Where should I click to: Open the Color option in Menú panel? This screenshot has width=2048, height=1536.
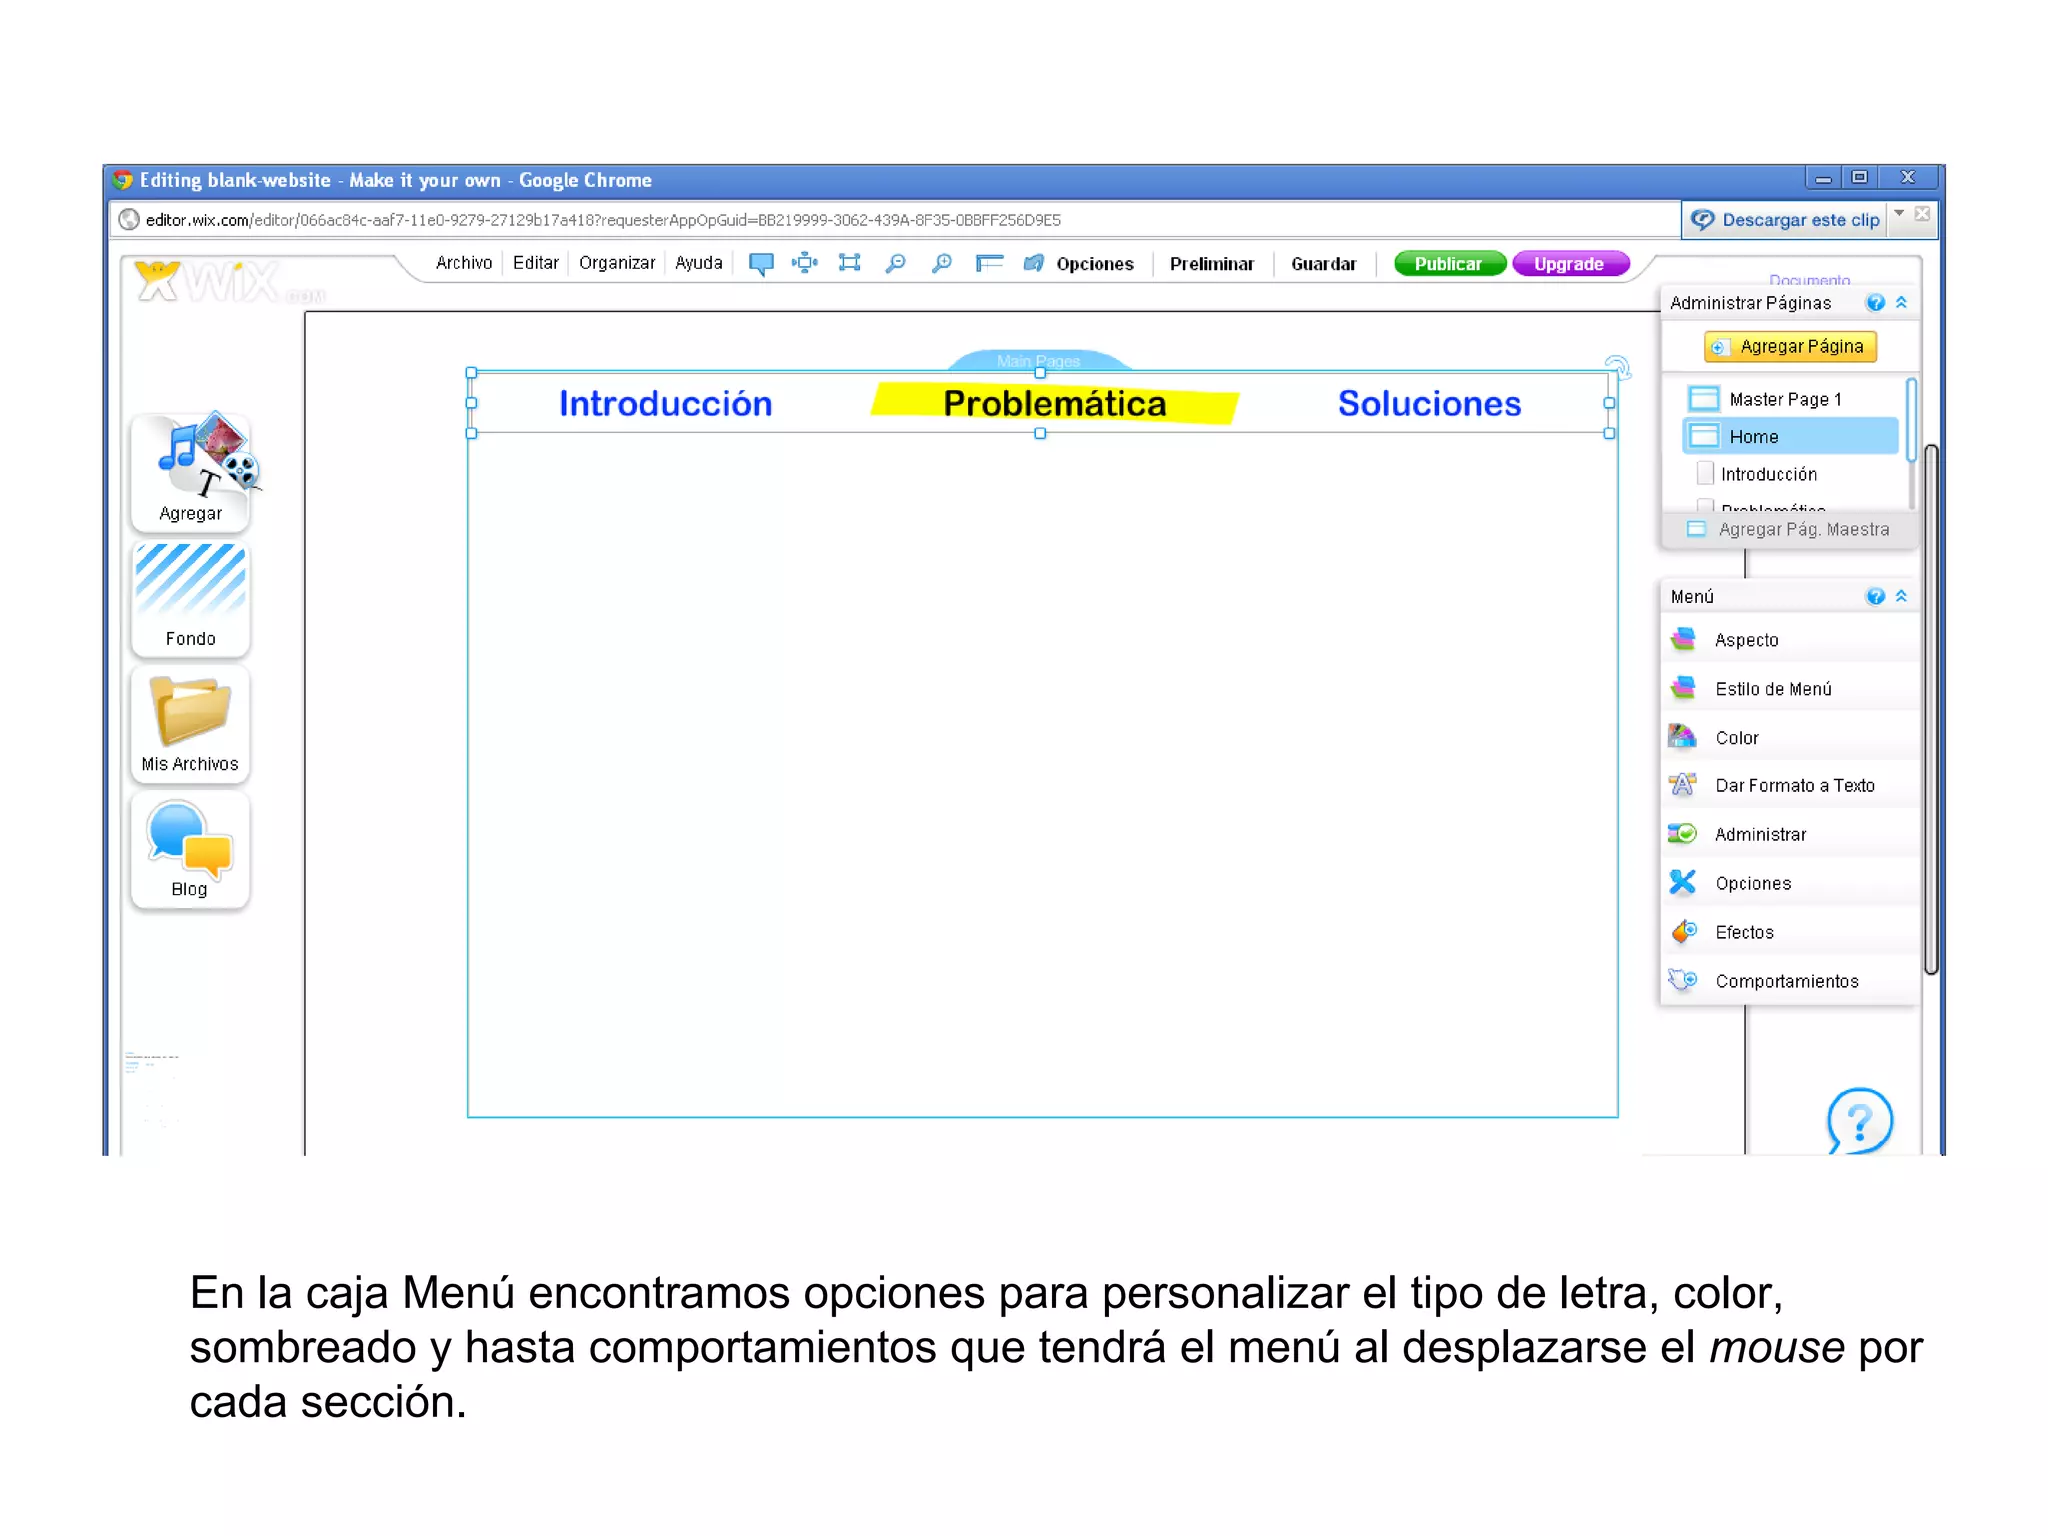click(x=1789, y=738)
